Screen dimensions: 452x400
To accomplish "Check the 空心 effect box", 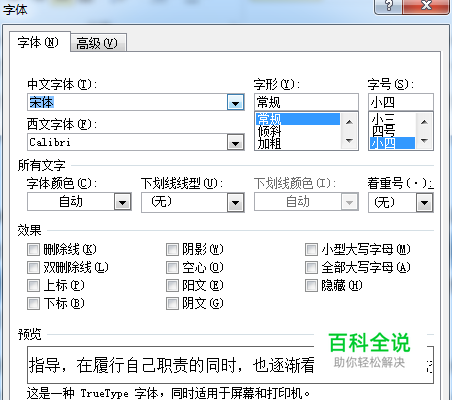I will pos(172,267).
